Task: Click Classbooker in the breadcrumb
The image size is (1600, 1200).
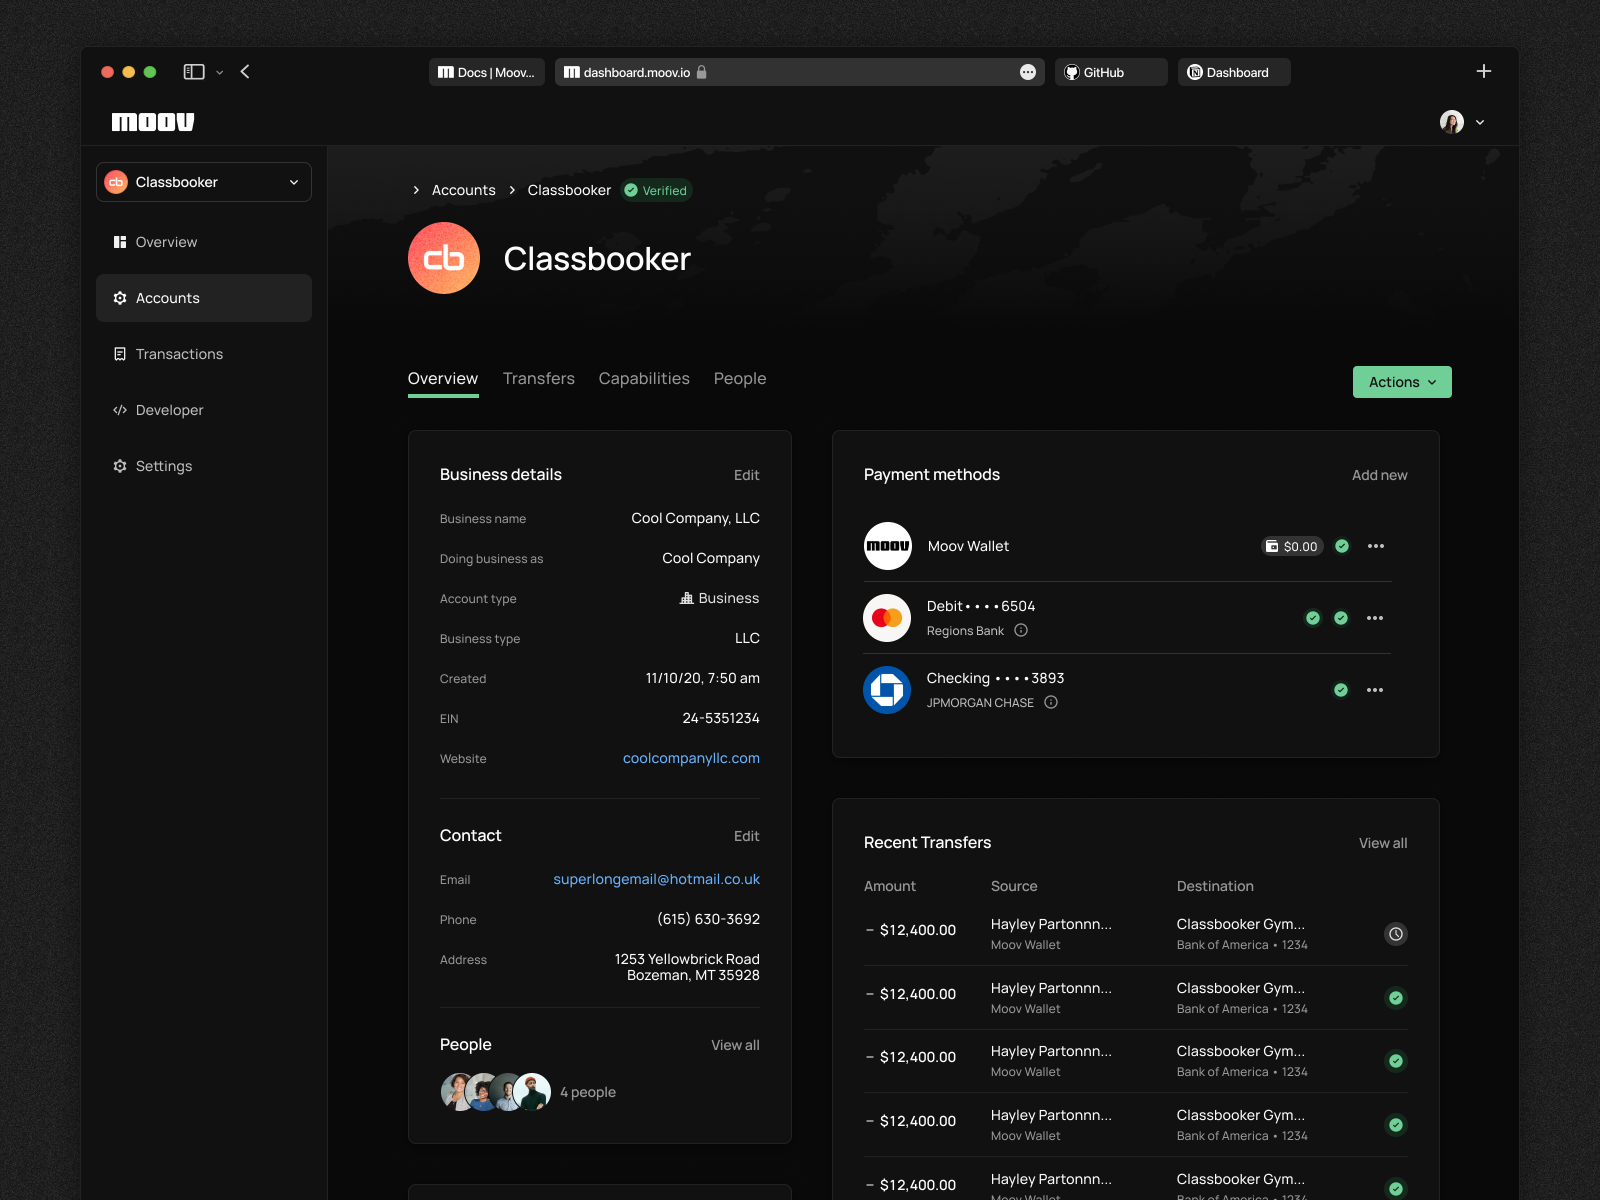Action: [x=569, y=190]
